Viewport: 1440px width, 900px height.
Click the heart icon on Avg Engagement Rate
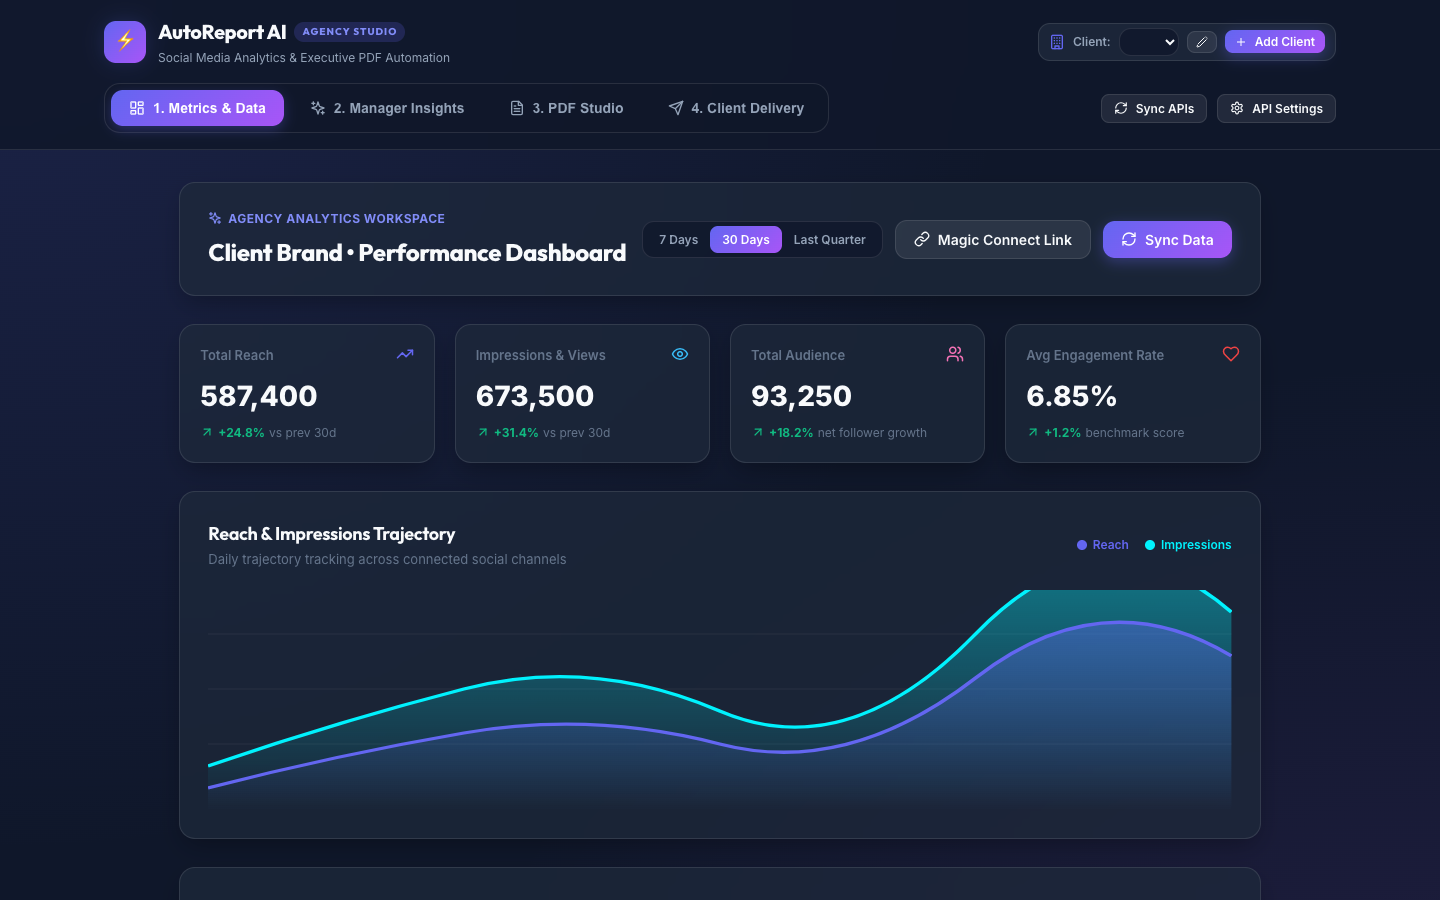click(x=1231, y=354)
